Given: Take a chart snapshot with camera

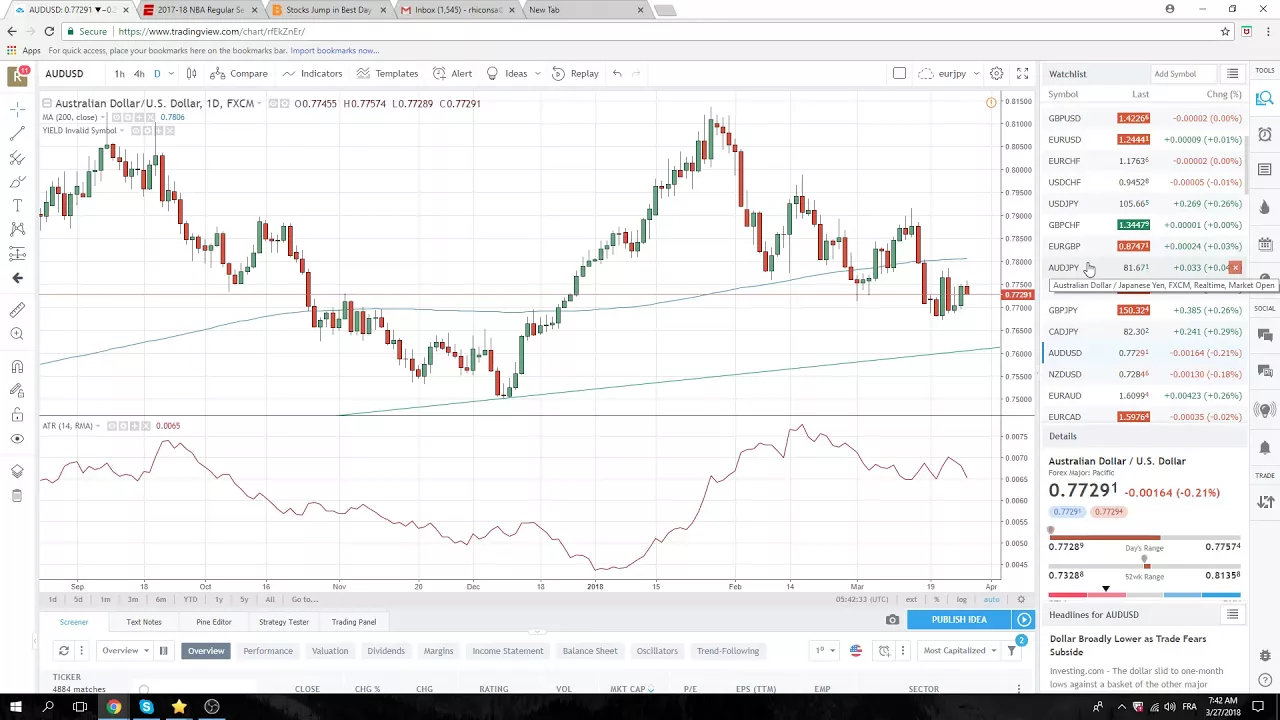Looking at the screenshot, I should pos(892,620).
